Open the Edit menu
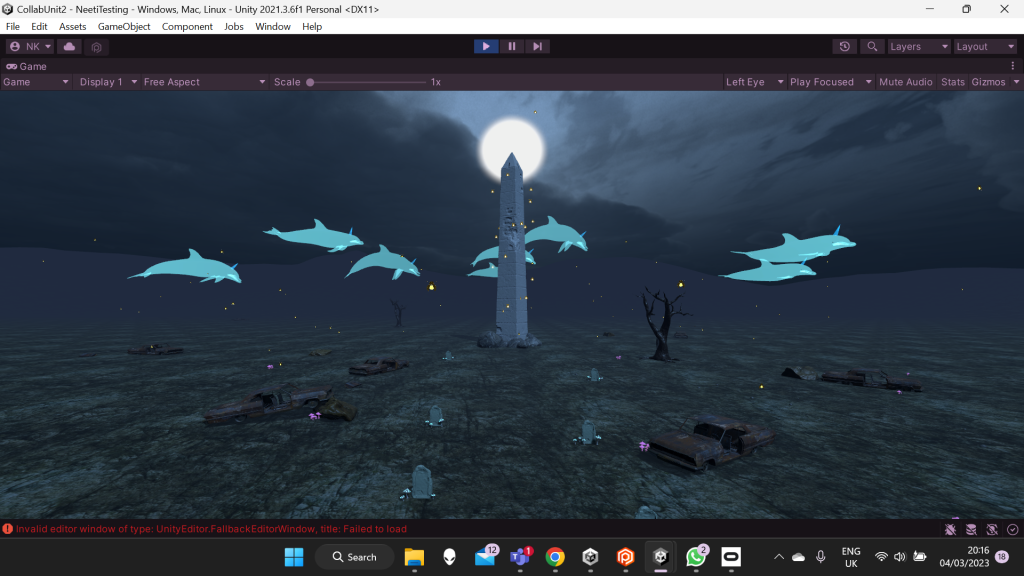This screenshot has width=1024, height=576. [39, 26]
